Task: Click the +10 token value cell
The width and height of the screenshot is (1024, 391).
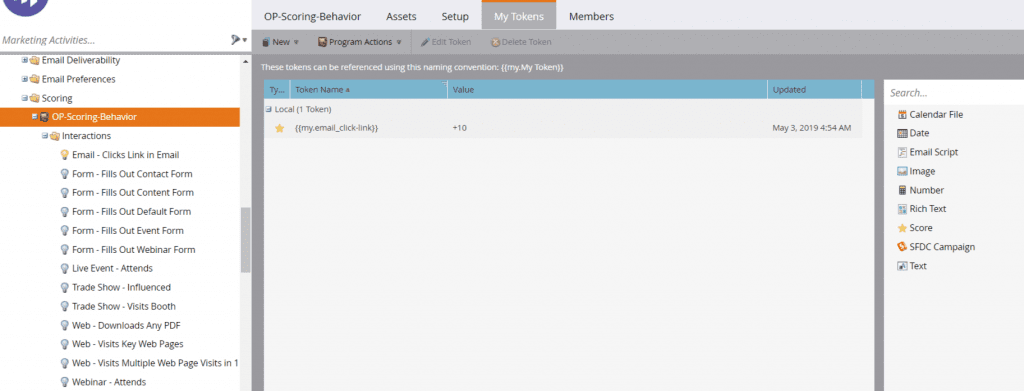Action: pyautogui.click(x=459, y=128)
